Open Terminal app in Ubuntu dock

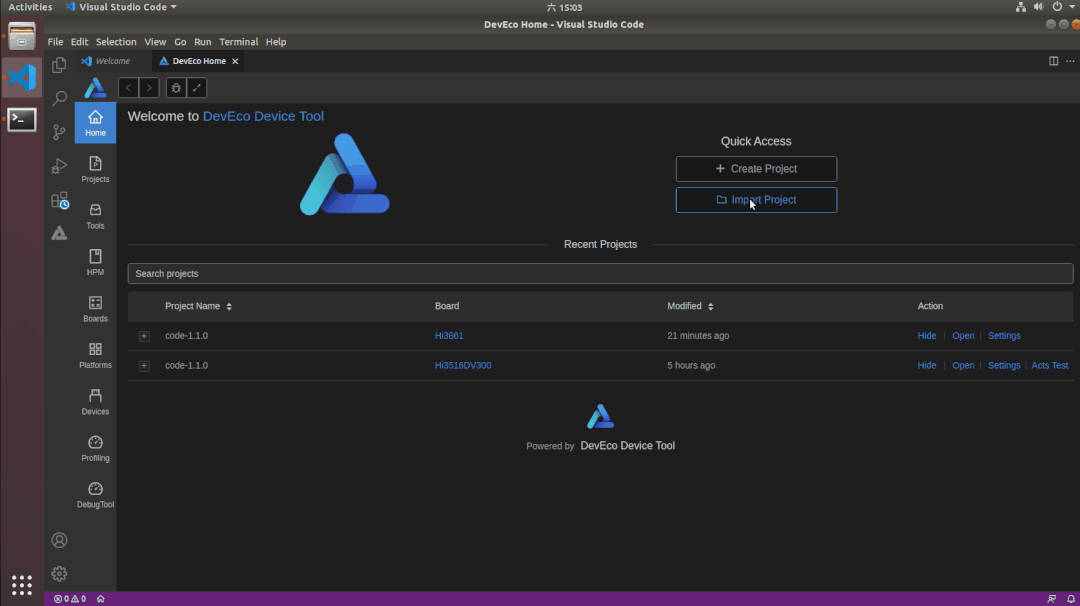click(x=22, y=120)
